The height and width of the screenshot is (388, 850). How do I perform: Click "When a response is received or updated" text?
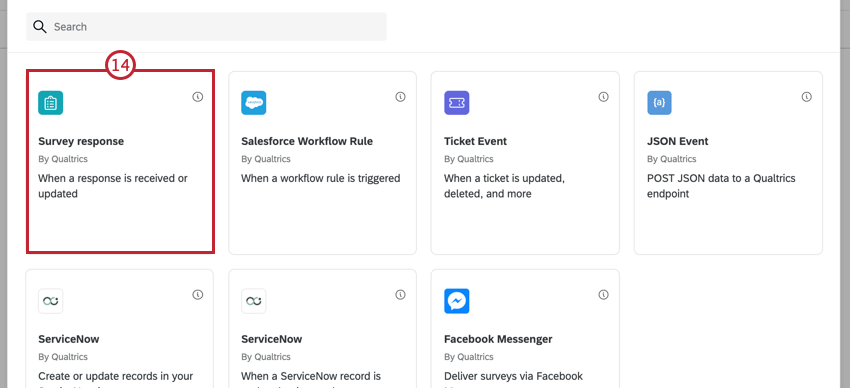click(113, 186)
